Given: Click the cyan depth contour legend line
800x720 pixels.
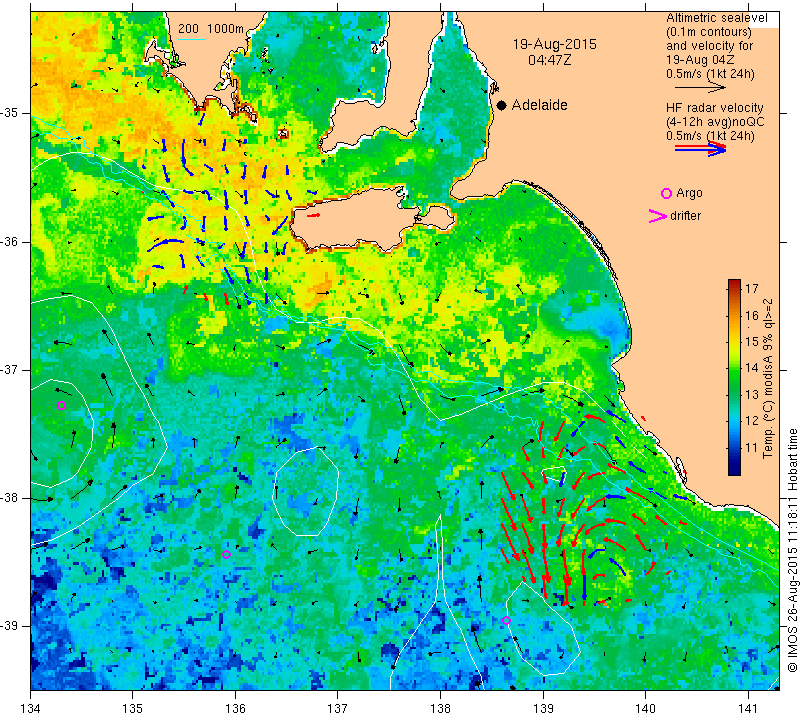Looking at the screenshot, I should coord(192,39).
